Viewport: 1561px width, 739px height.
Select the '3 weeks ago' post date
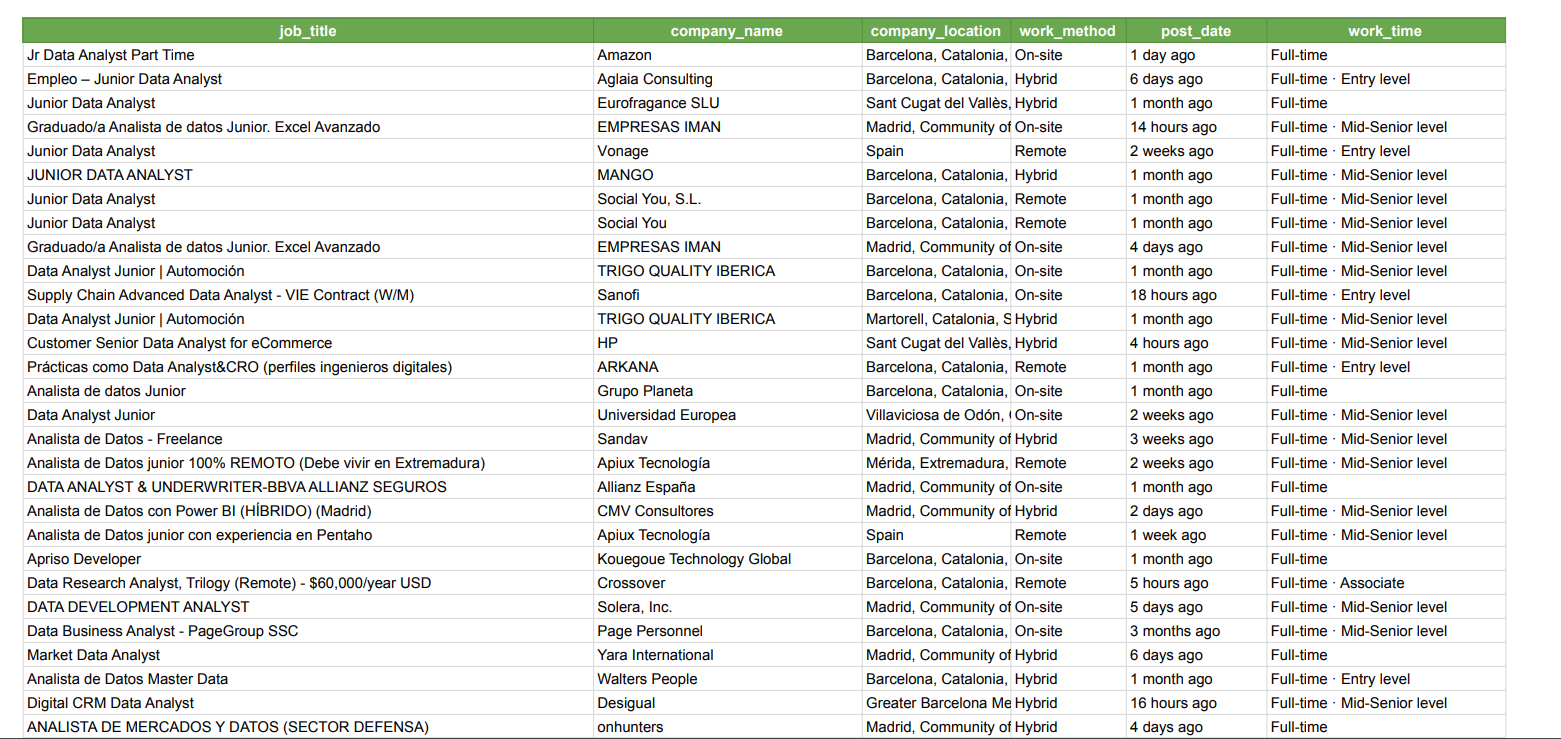pos(1196,439)
